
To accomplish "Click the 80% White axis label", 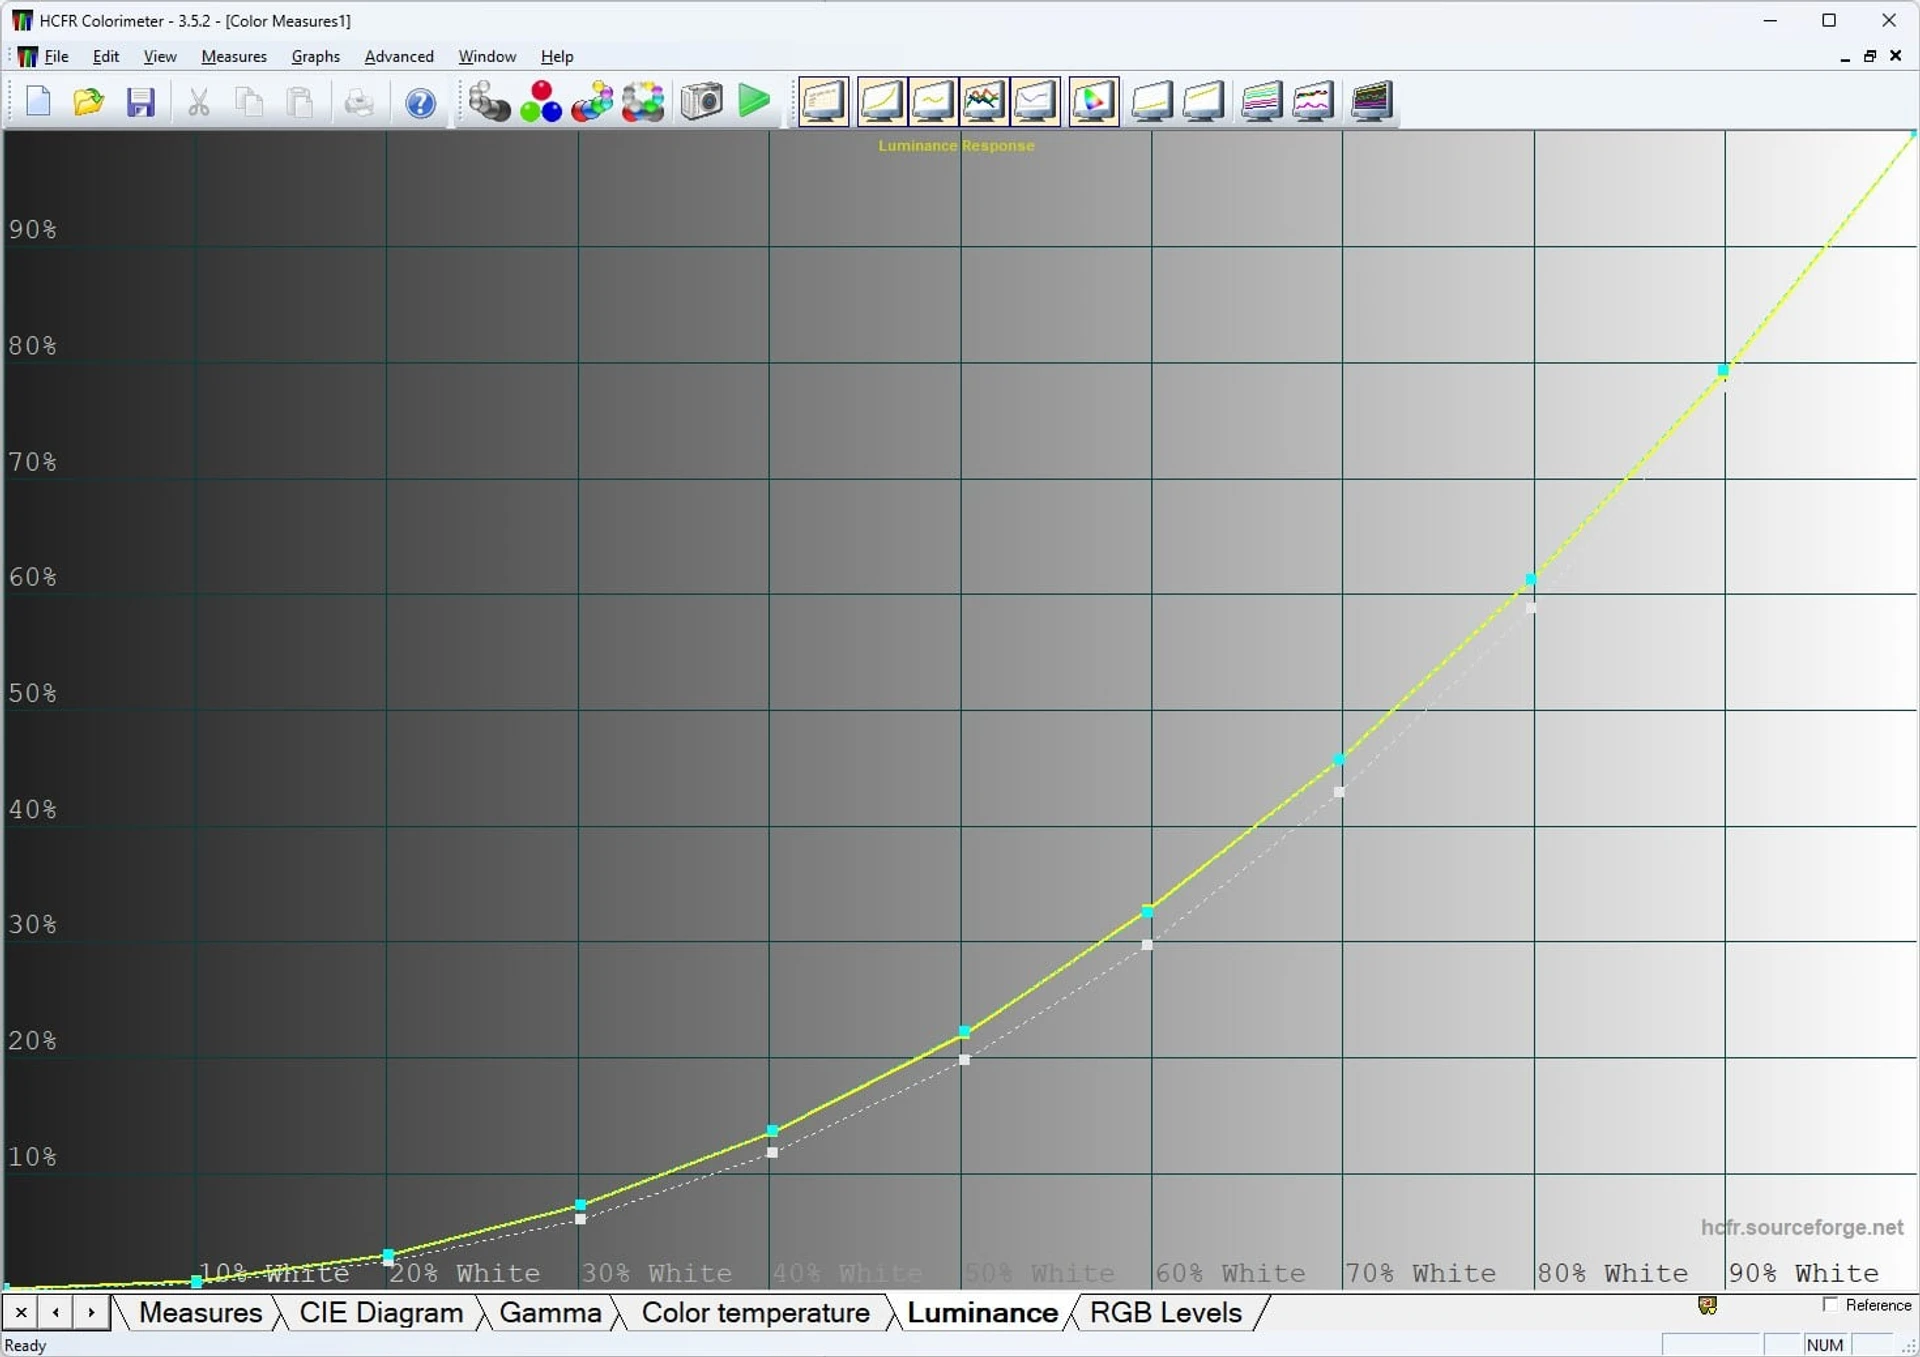I will coord(1612,1274).
